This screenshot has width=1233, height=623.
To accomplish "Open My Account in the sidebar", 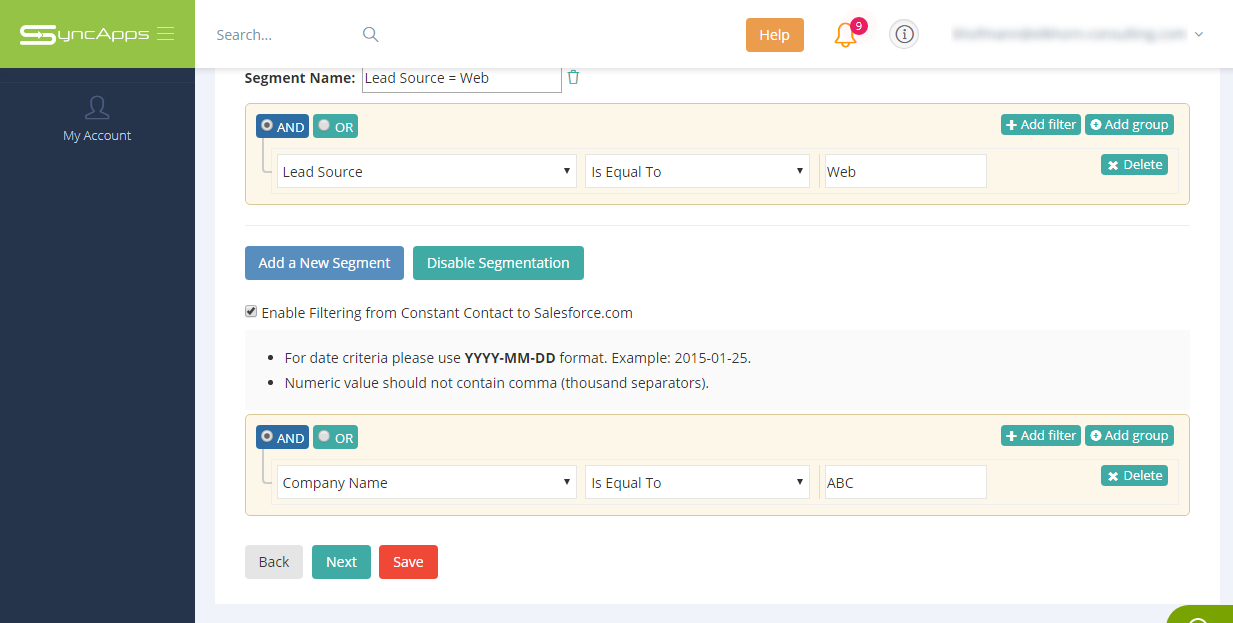I will point(97,119).
